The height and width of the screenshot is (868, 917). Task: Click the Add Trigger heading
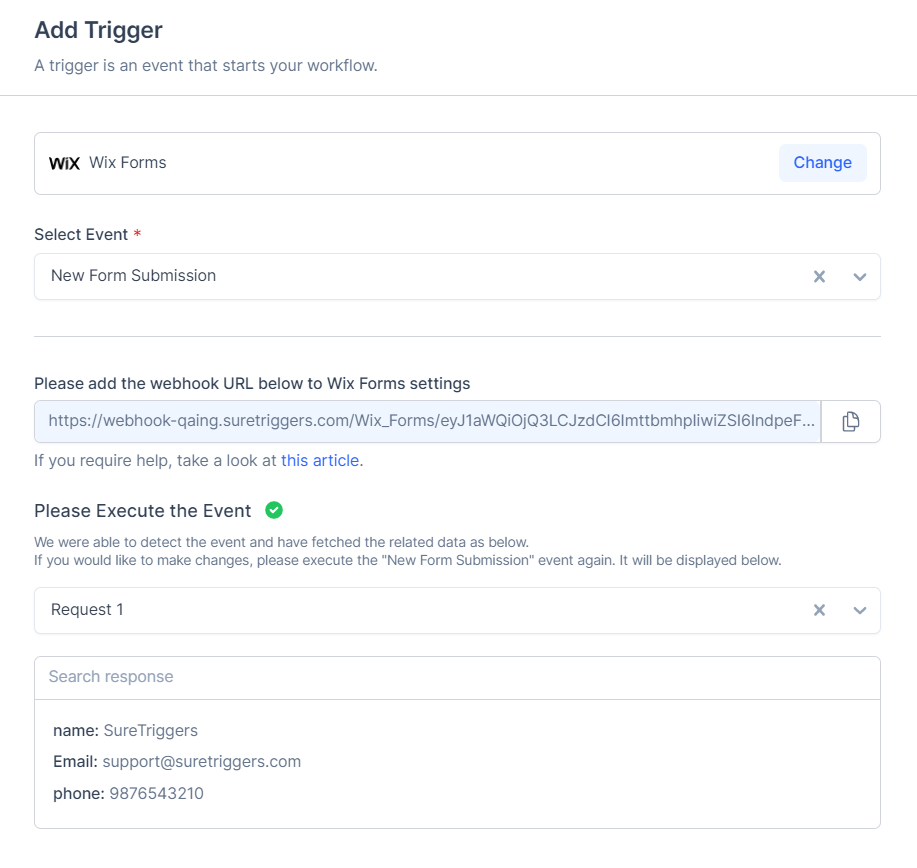[x=98, y=30]
